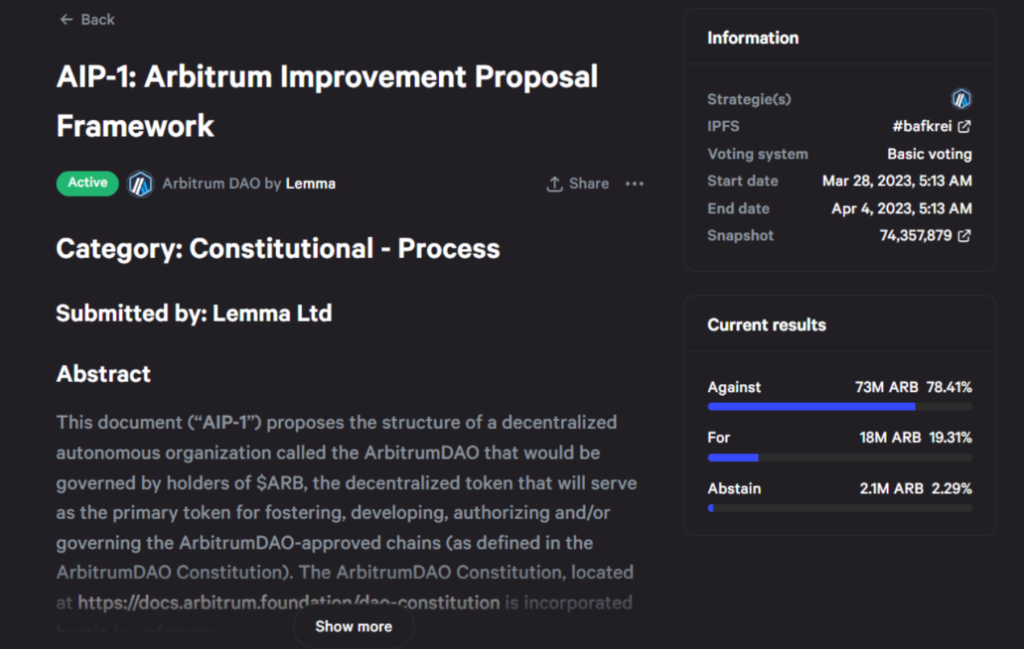Click the 2.1M ARB 2.29% Abstain value
Viewport: 1024px width, 649px height.
pos(916,488)
